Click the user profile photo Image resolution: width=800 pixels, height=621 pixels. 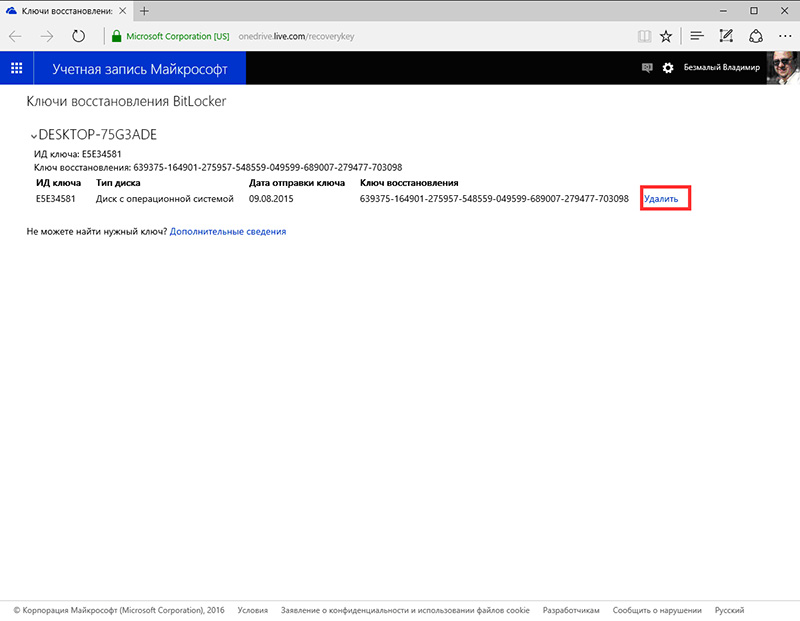coord(783,68)
